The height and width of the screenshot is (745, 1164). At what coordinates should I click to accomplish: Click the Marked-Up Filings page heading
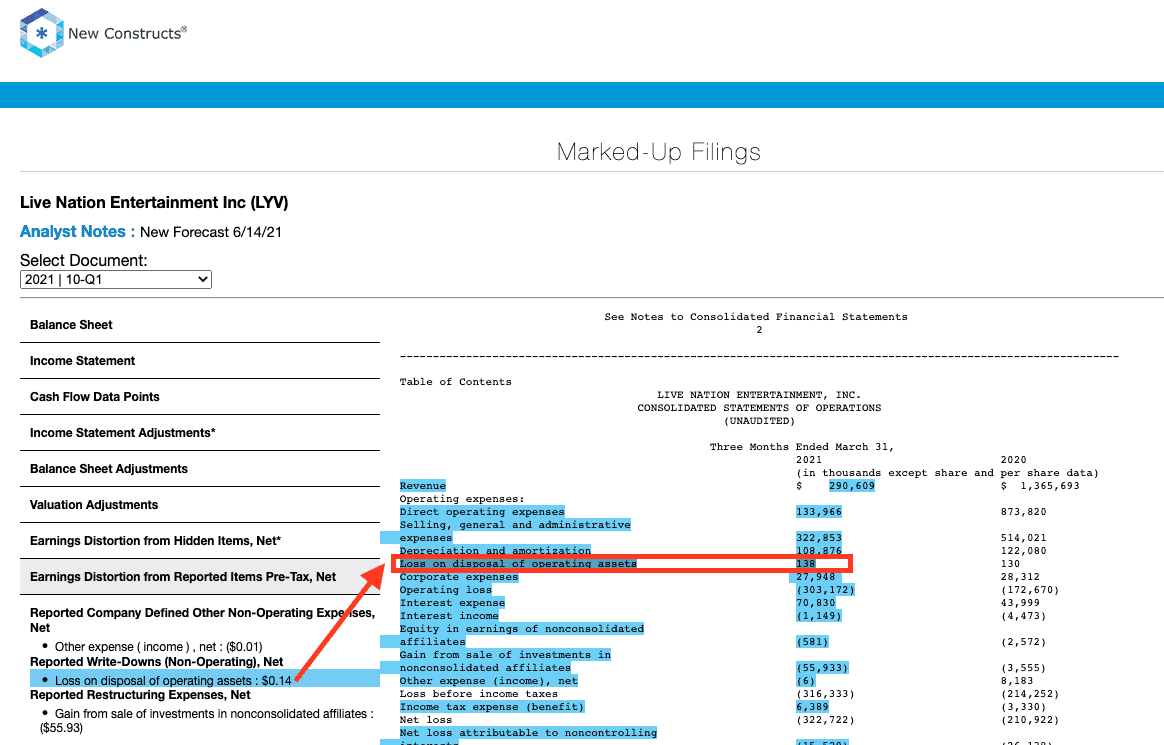(658, 152)
